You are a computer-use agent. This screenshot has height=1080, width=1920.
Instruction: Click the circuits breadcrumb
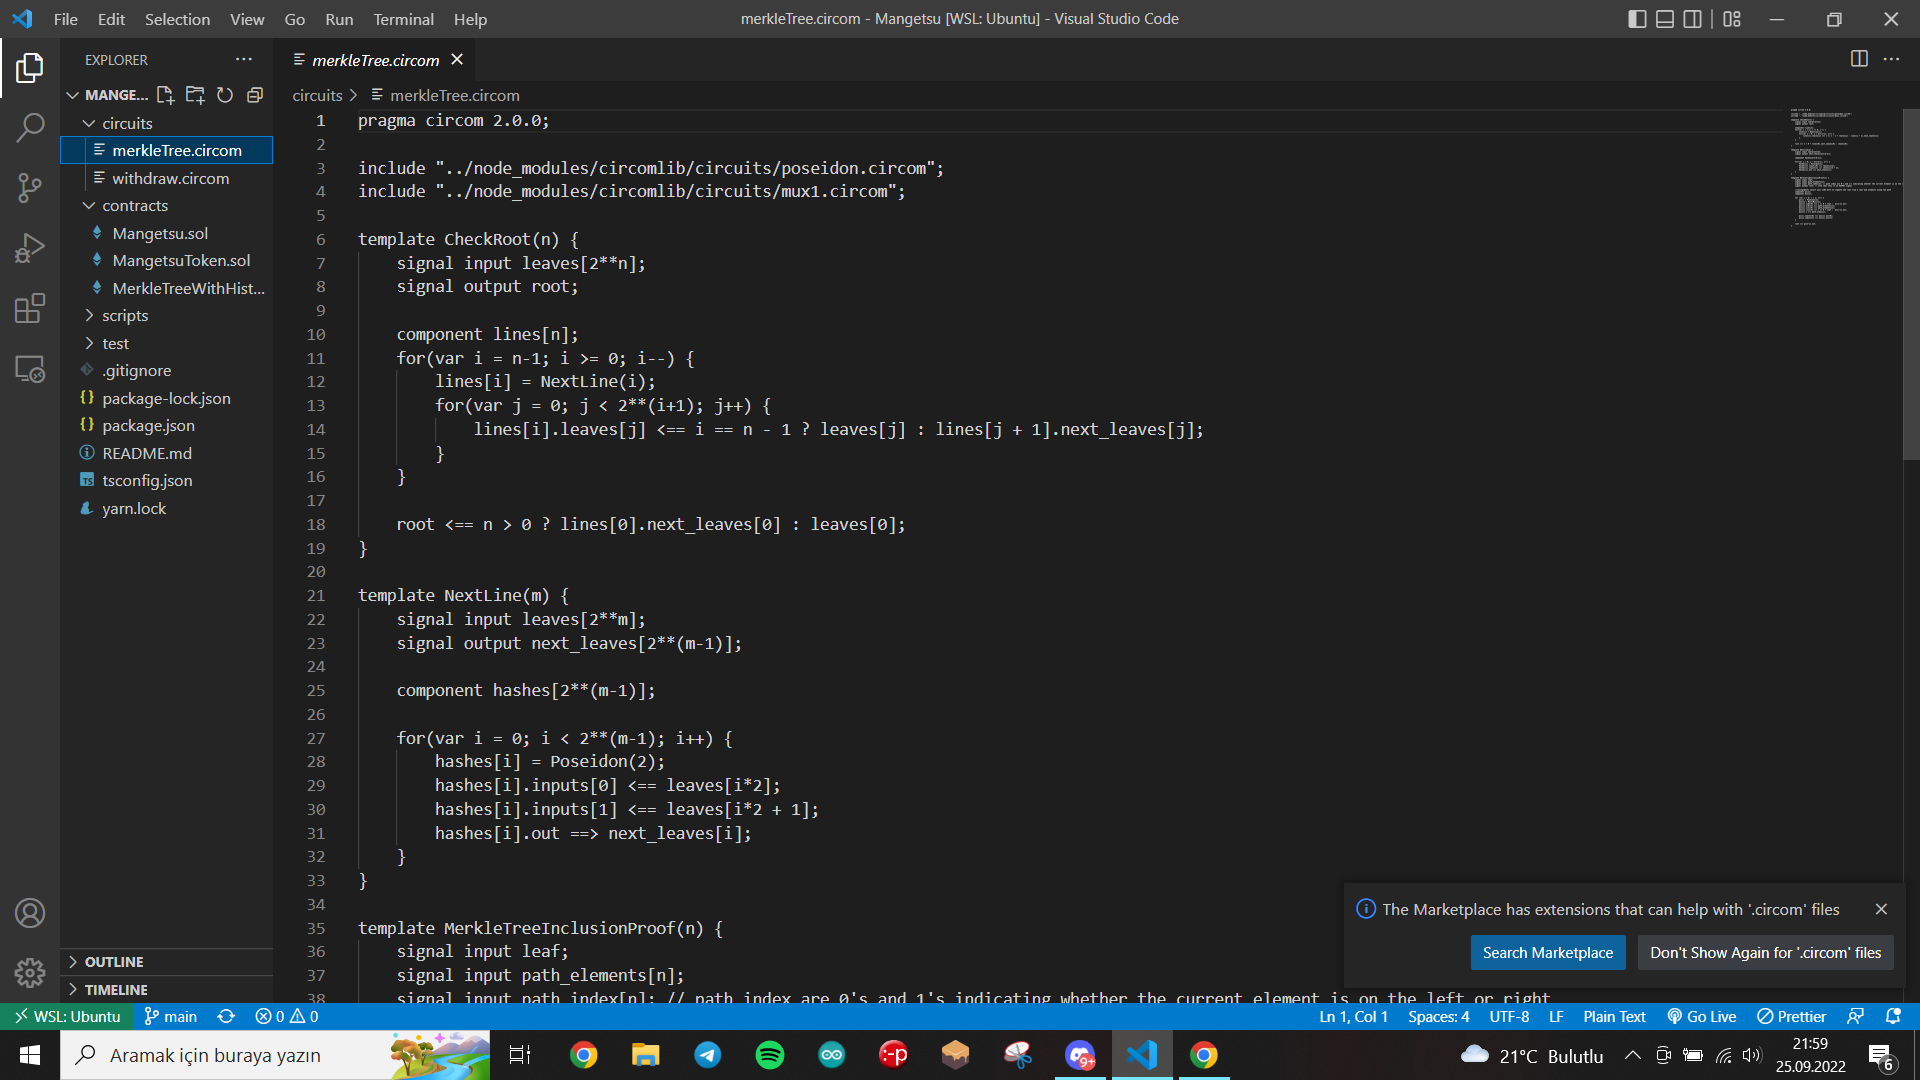point(317,95)
